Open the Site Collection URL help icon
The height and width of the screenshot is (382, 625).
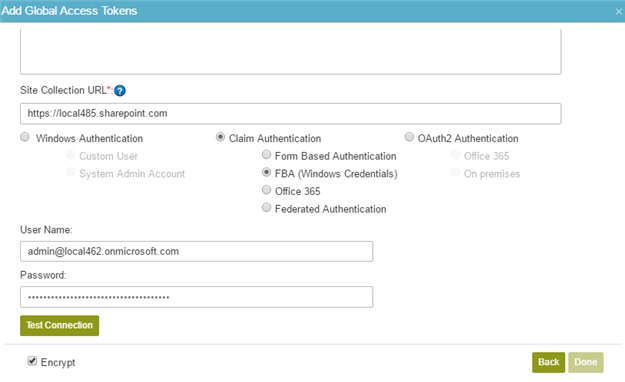pos(120,91)
